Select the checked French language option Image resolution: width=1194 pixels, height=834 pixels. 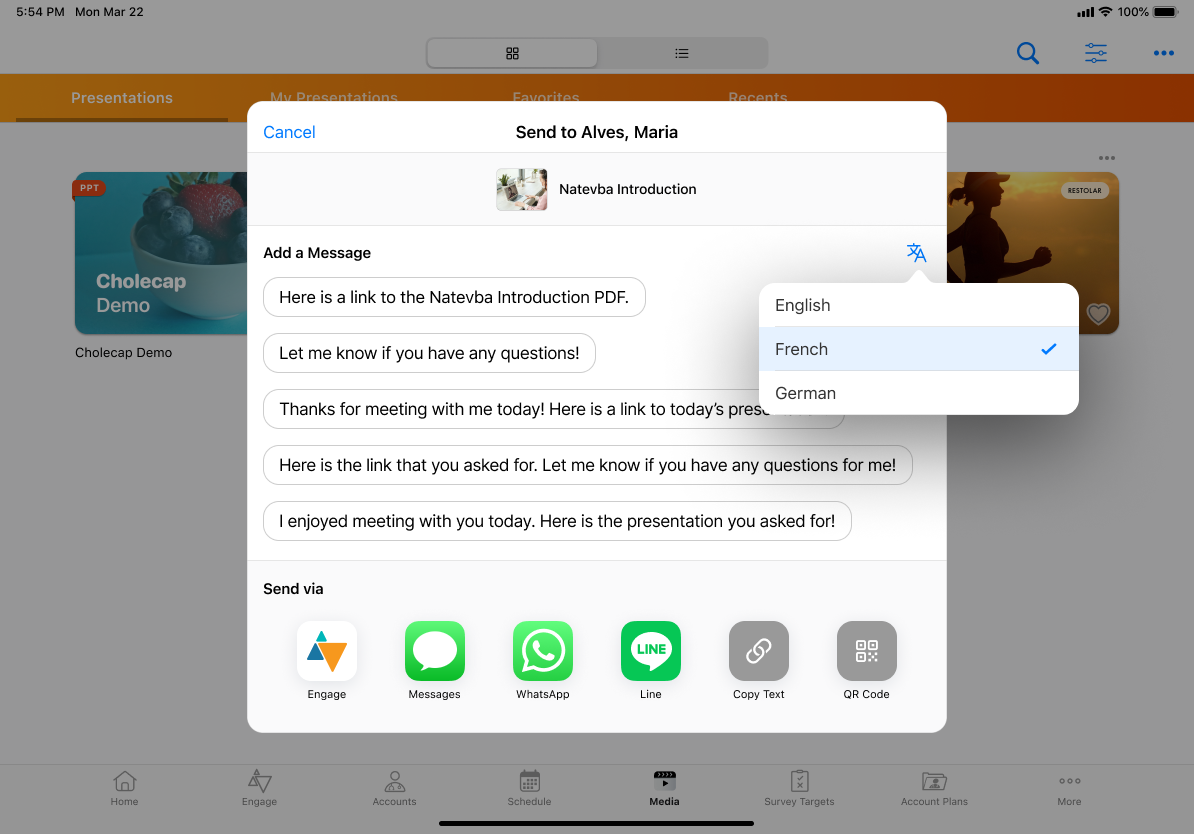918,349
